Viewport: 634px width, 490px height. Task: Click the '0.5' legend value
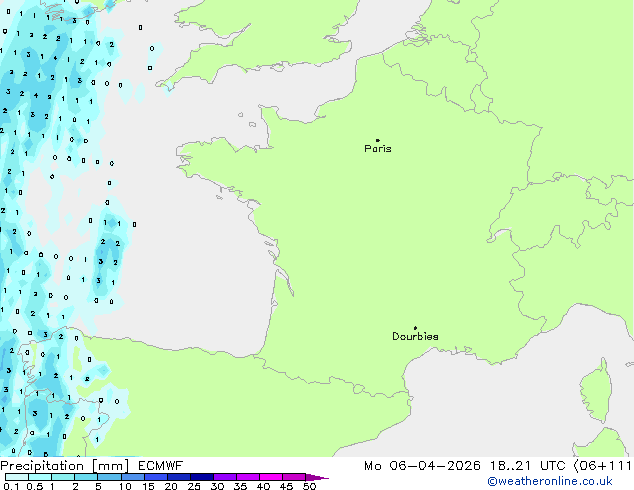point(34,486)
